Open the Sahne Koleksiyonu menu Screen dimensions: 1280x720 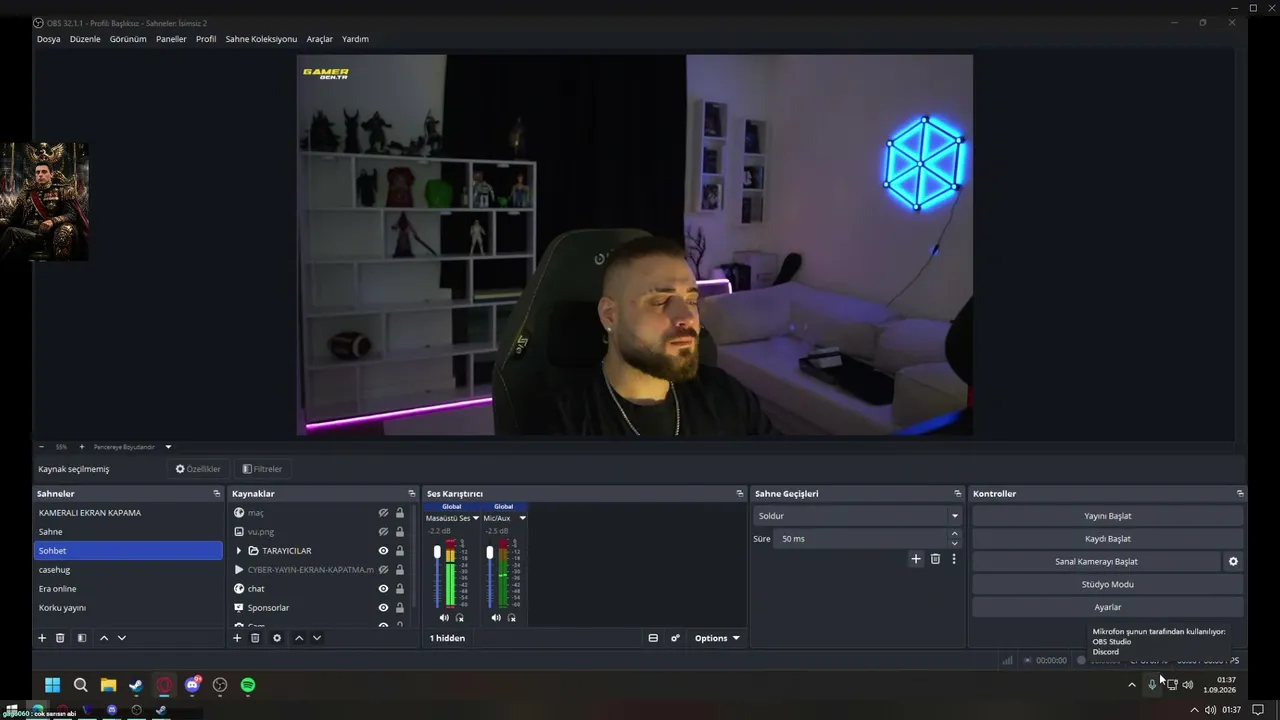[x=261, y=39]
